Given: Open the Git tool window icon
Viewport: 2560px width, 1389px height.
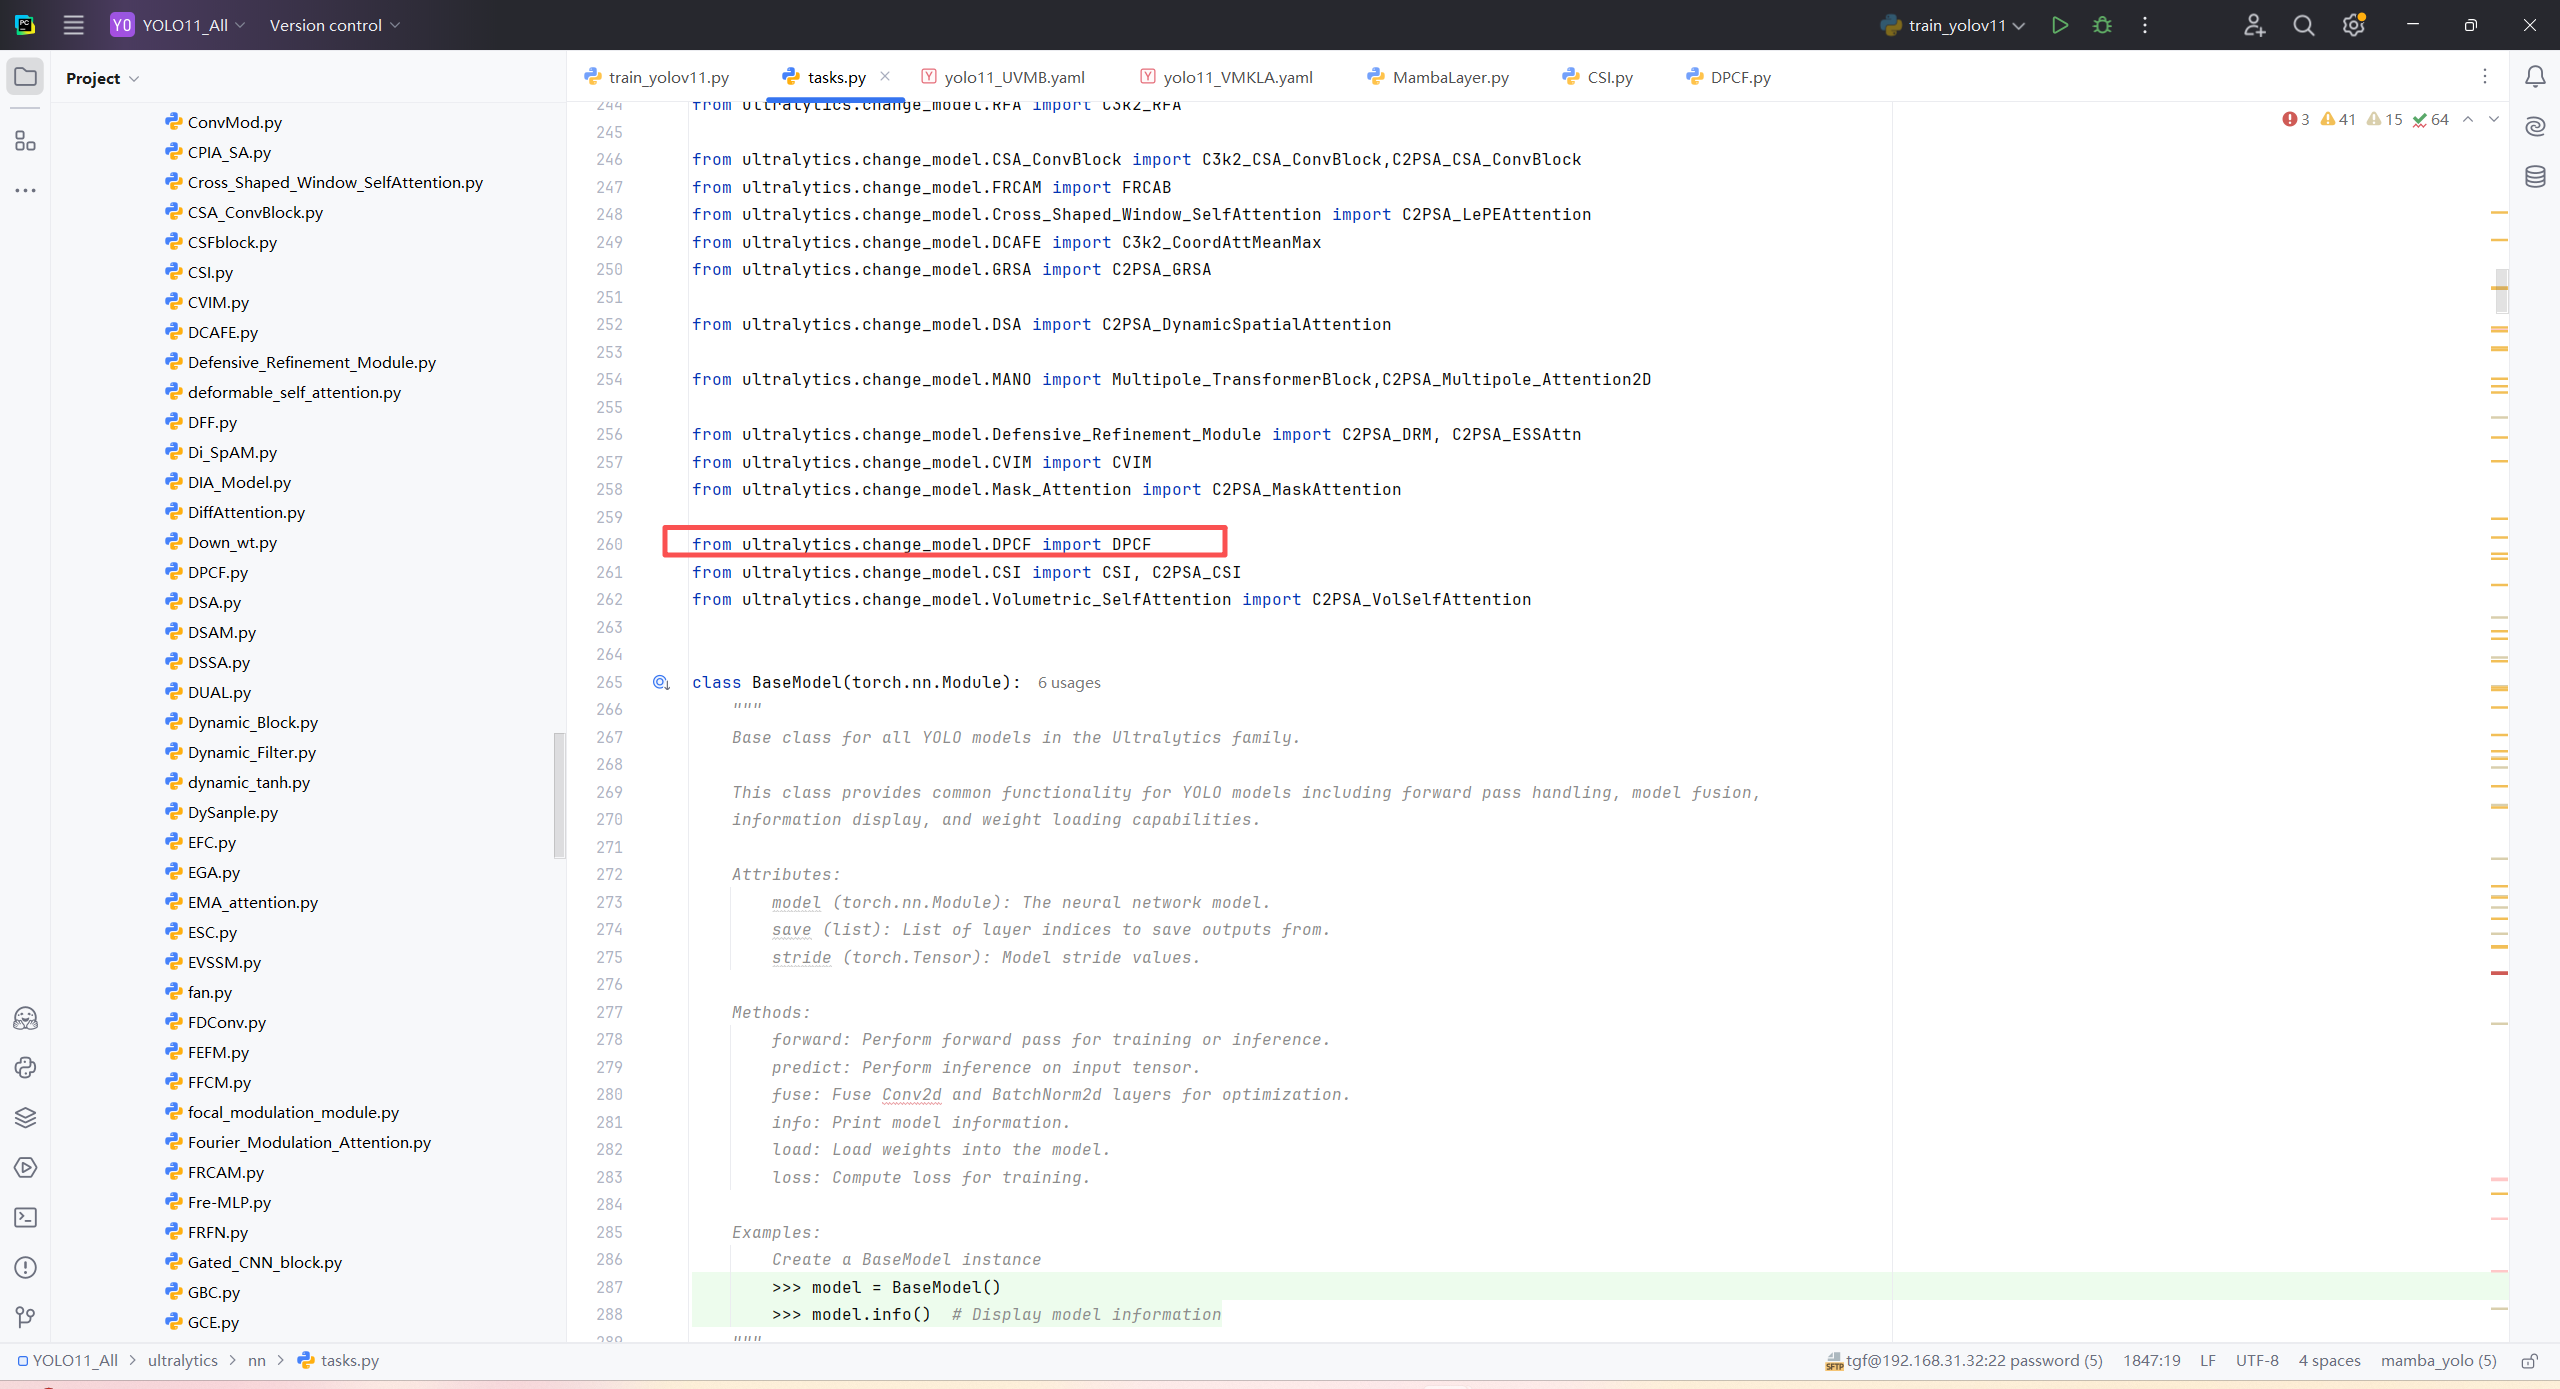Looking at the screenshot, I should coord(26,1317).
